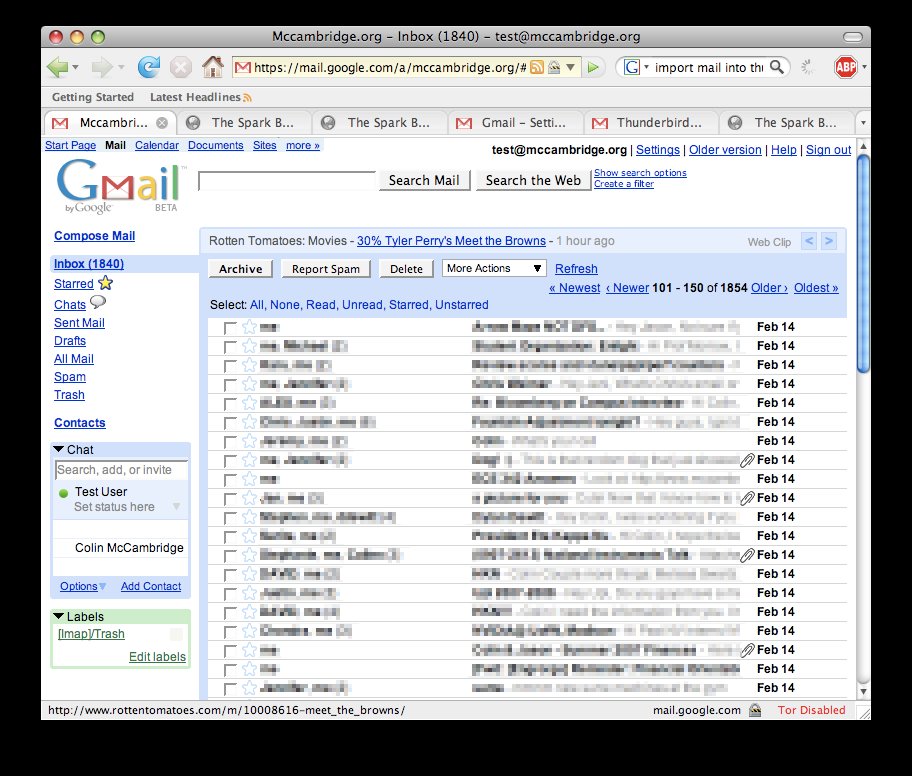Tick the checkbox of the first email
This screenshot has height=776, width=912.
(230, 328)
